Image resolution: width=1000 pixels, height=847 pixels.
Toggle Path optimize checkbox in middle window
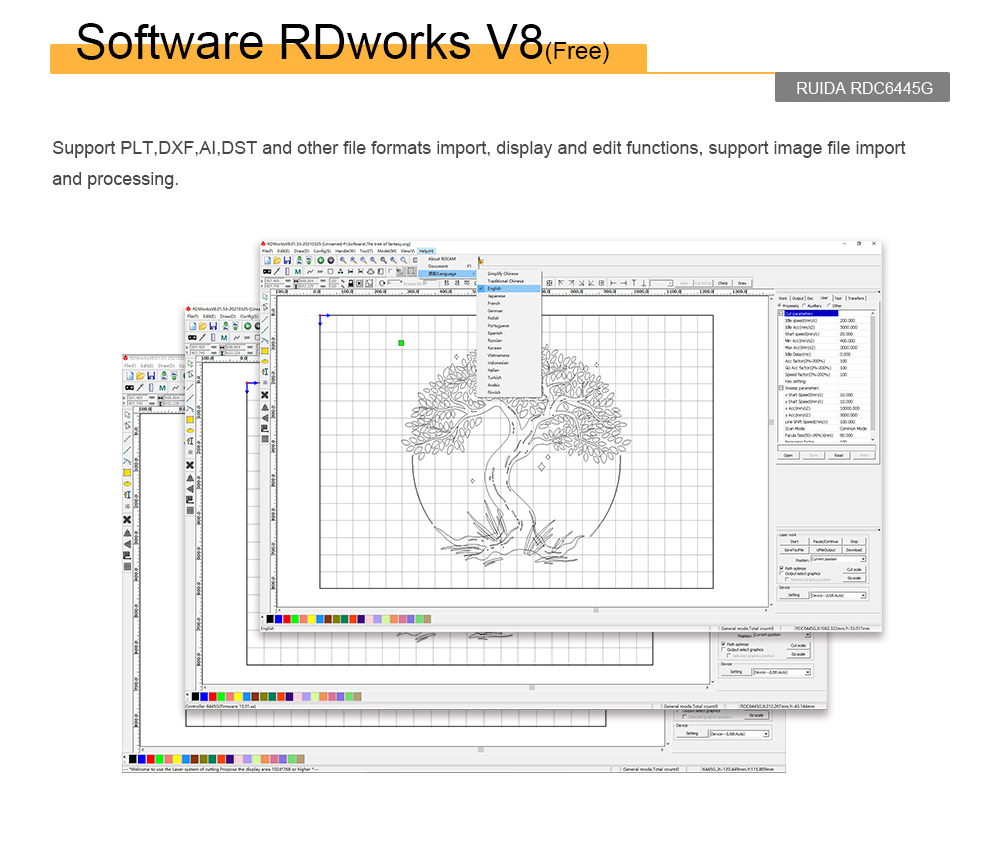click(723, 644)
